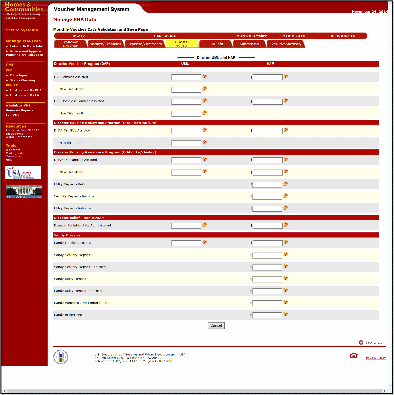Click the red text link beside the printer icon
The image size is (394, 395).
pyautogui.click(x=376, y=358)
